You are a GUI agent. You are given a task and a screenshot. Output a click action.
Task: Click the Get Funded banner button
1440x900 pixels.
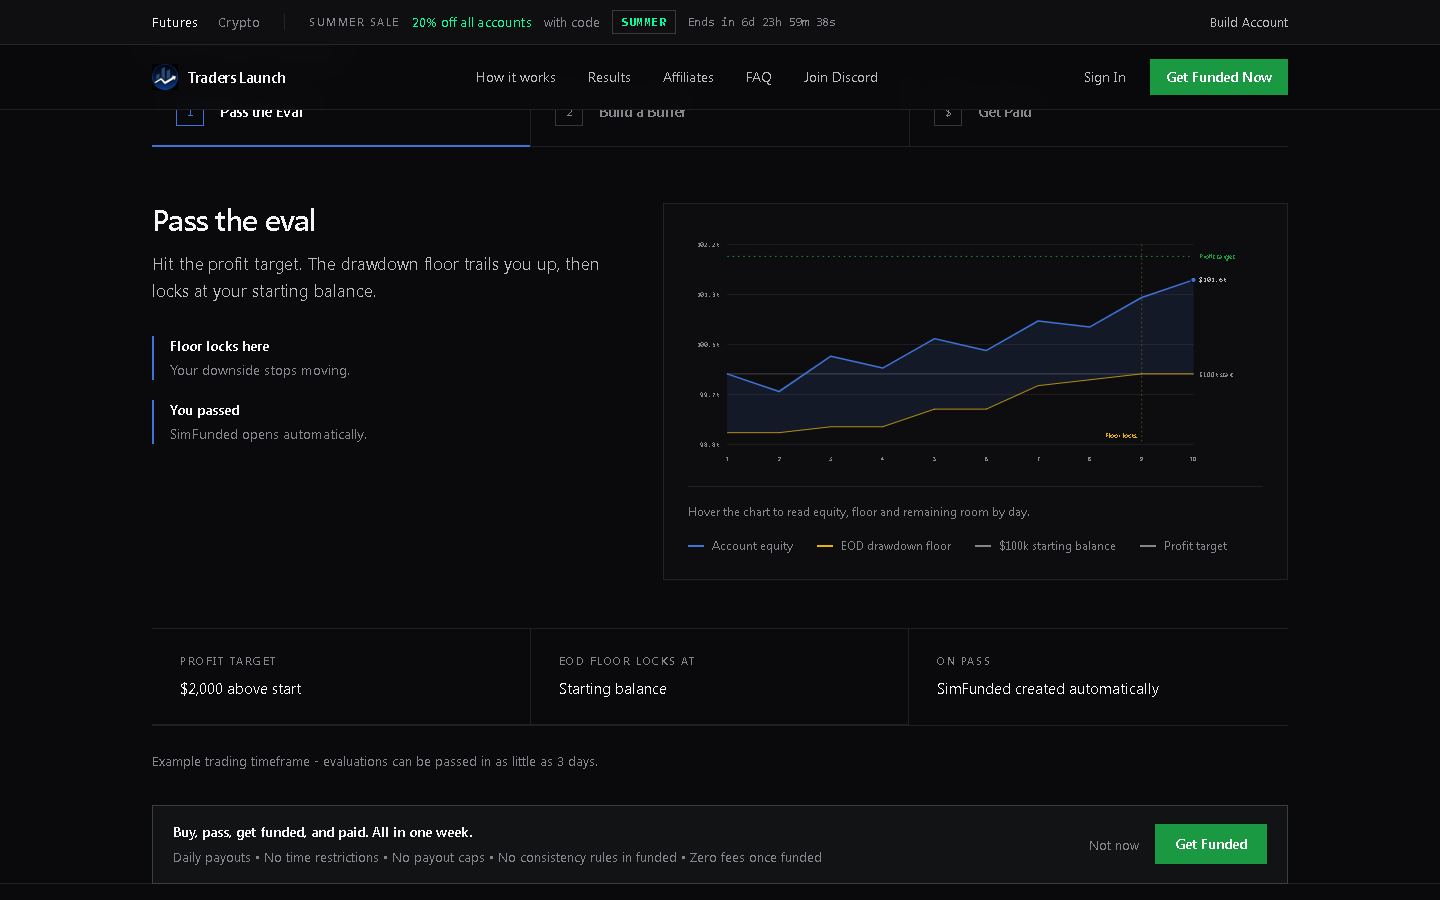1211,844
